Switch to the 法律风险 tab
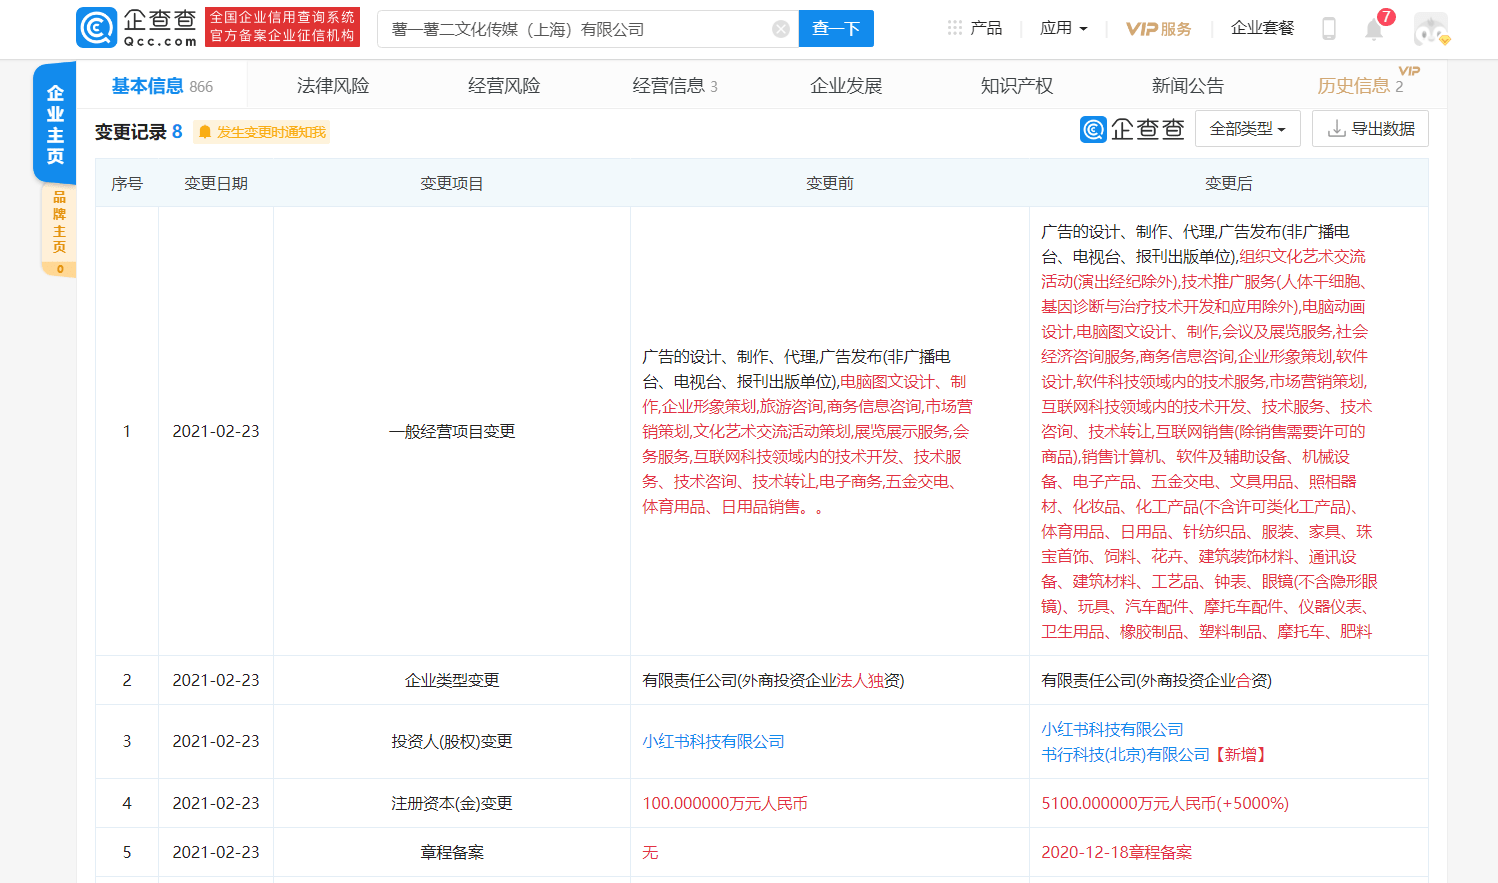 (333, 86)
